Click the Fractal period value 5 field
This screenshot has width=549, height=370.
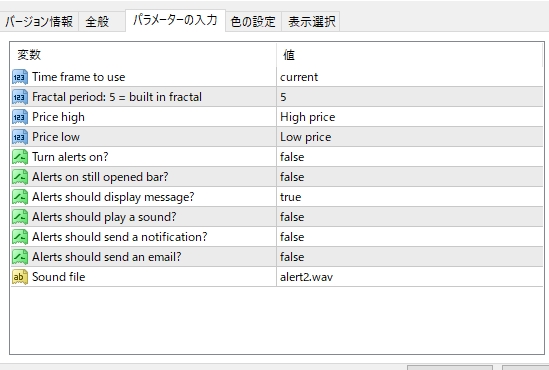point(410,97)
